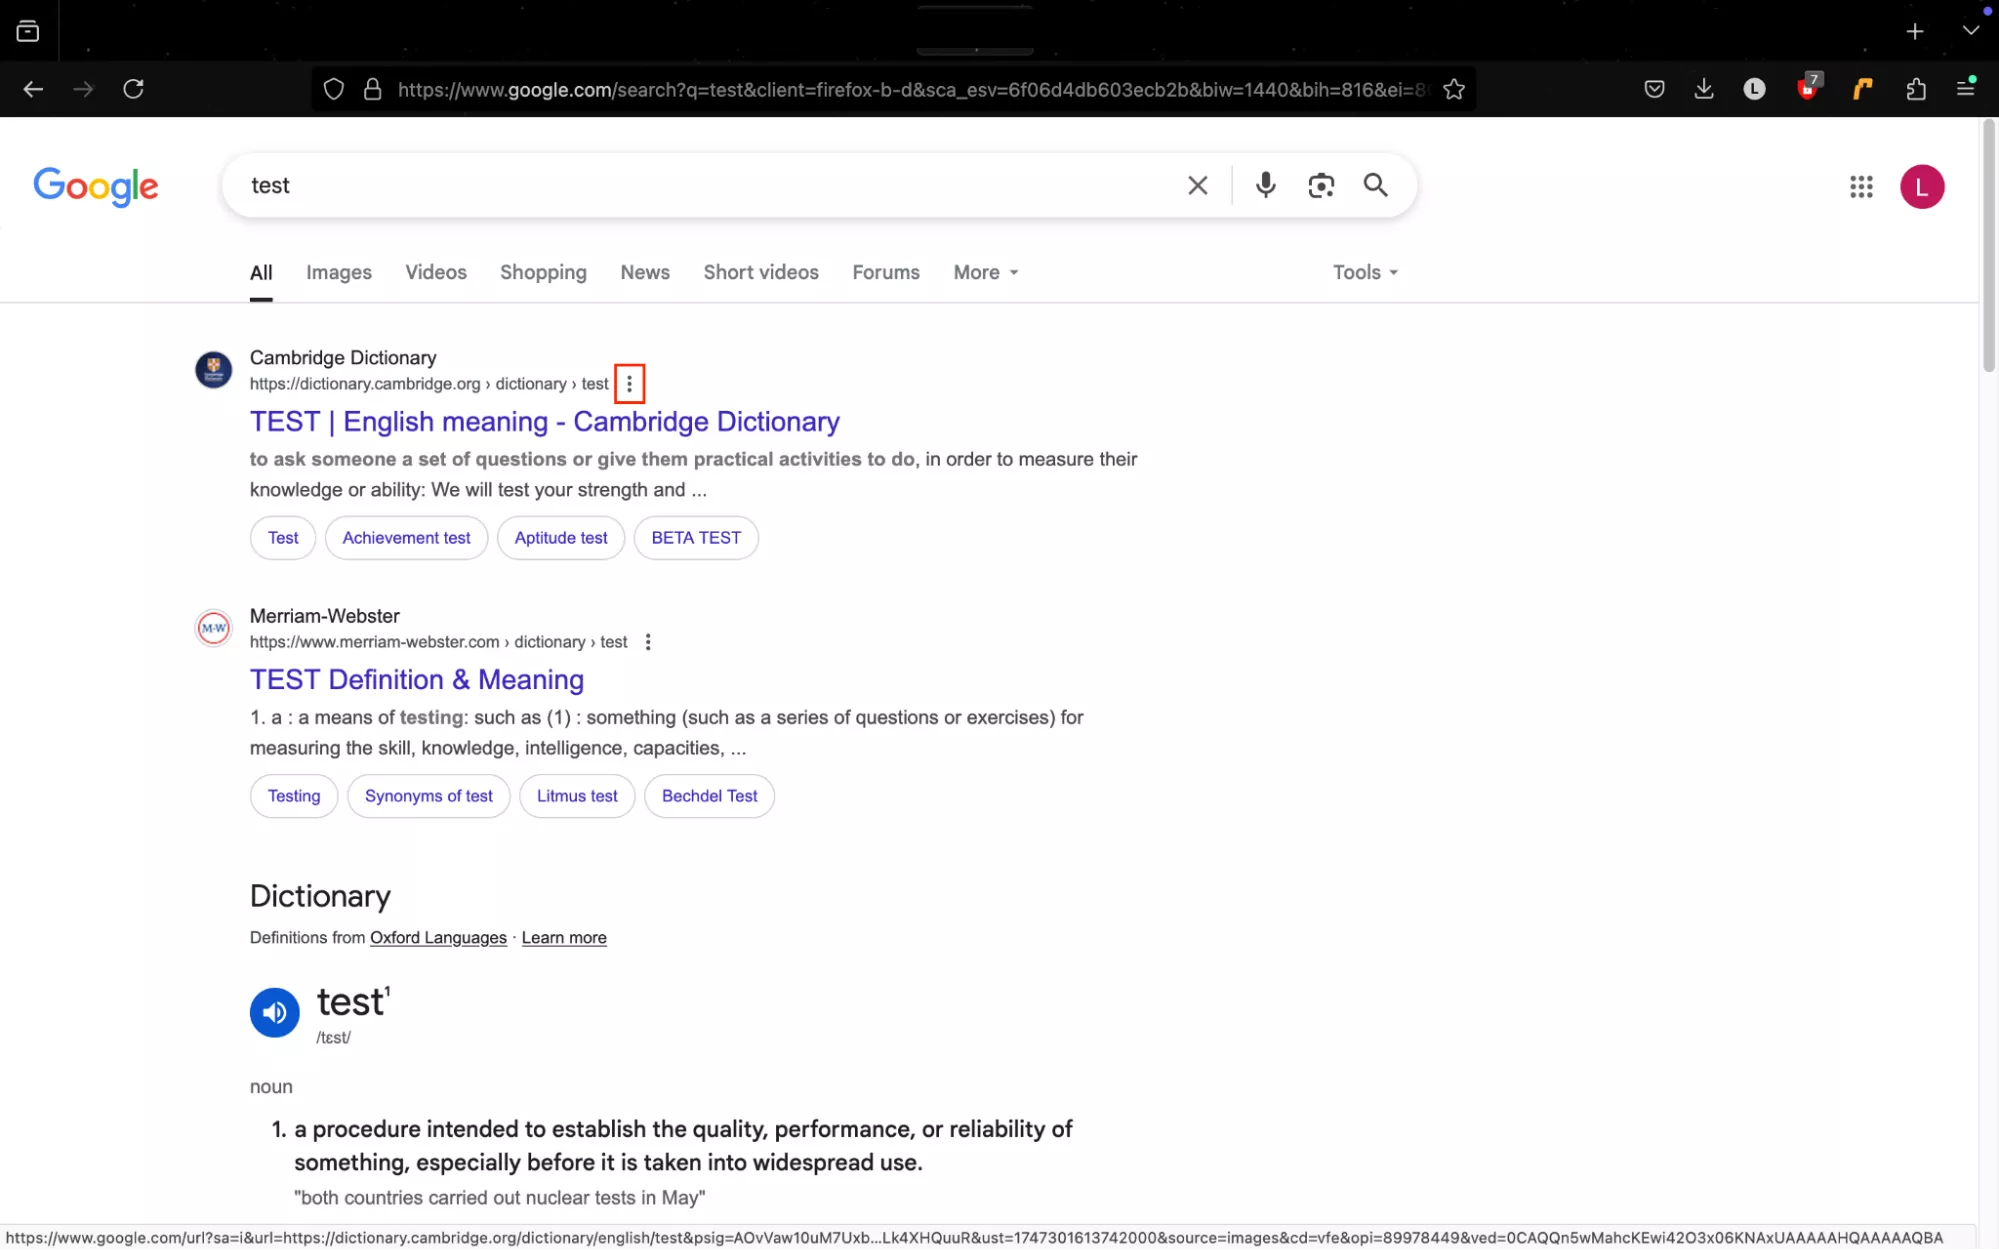
Task: Select the Aptitude test chip
Action: click(560, 538)
